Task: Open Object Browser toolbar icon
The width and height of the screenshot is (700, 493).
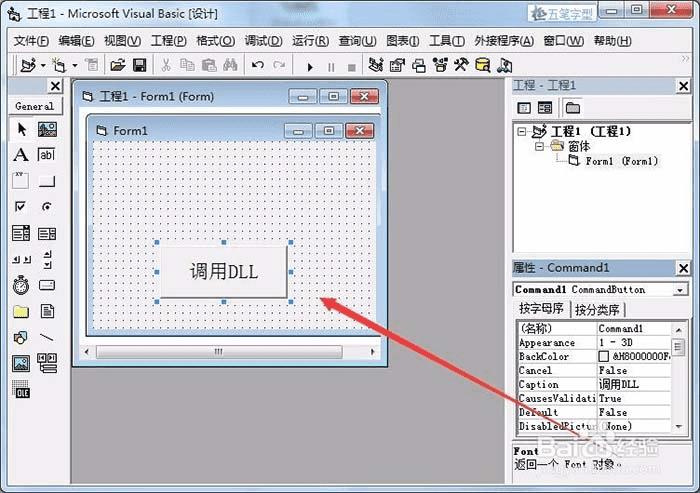Action: click(x=440, y=66)
